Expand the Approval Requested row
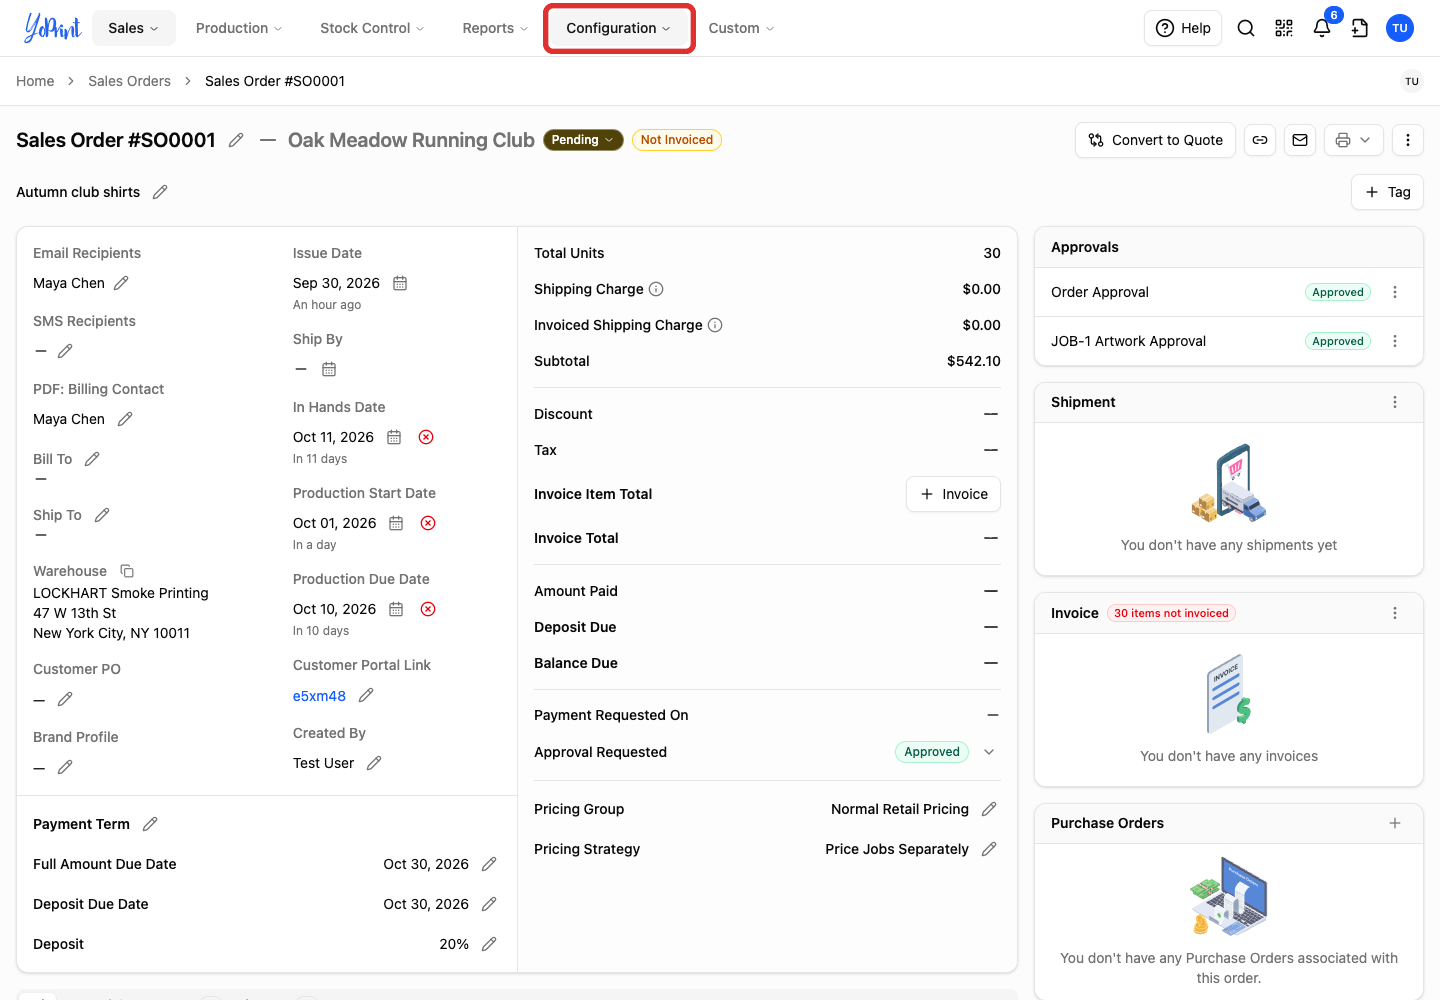1440x1000 pixels. tap(989, 752)
